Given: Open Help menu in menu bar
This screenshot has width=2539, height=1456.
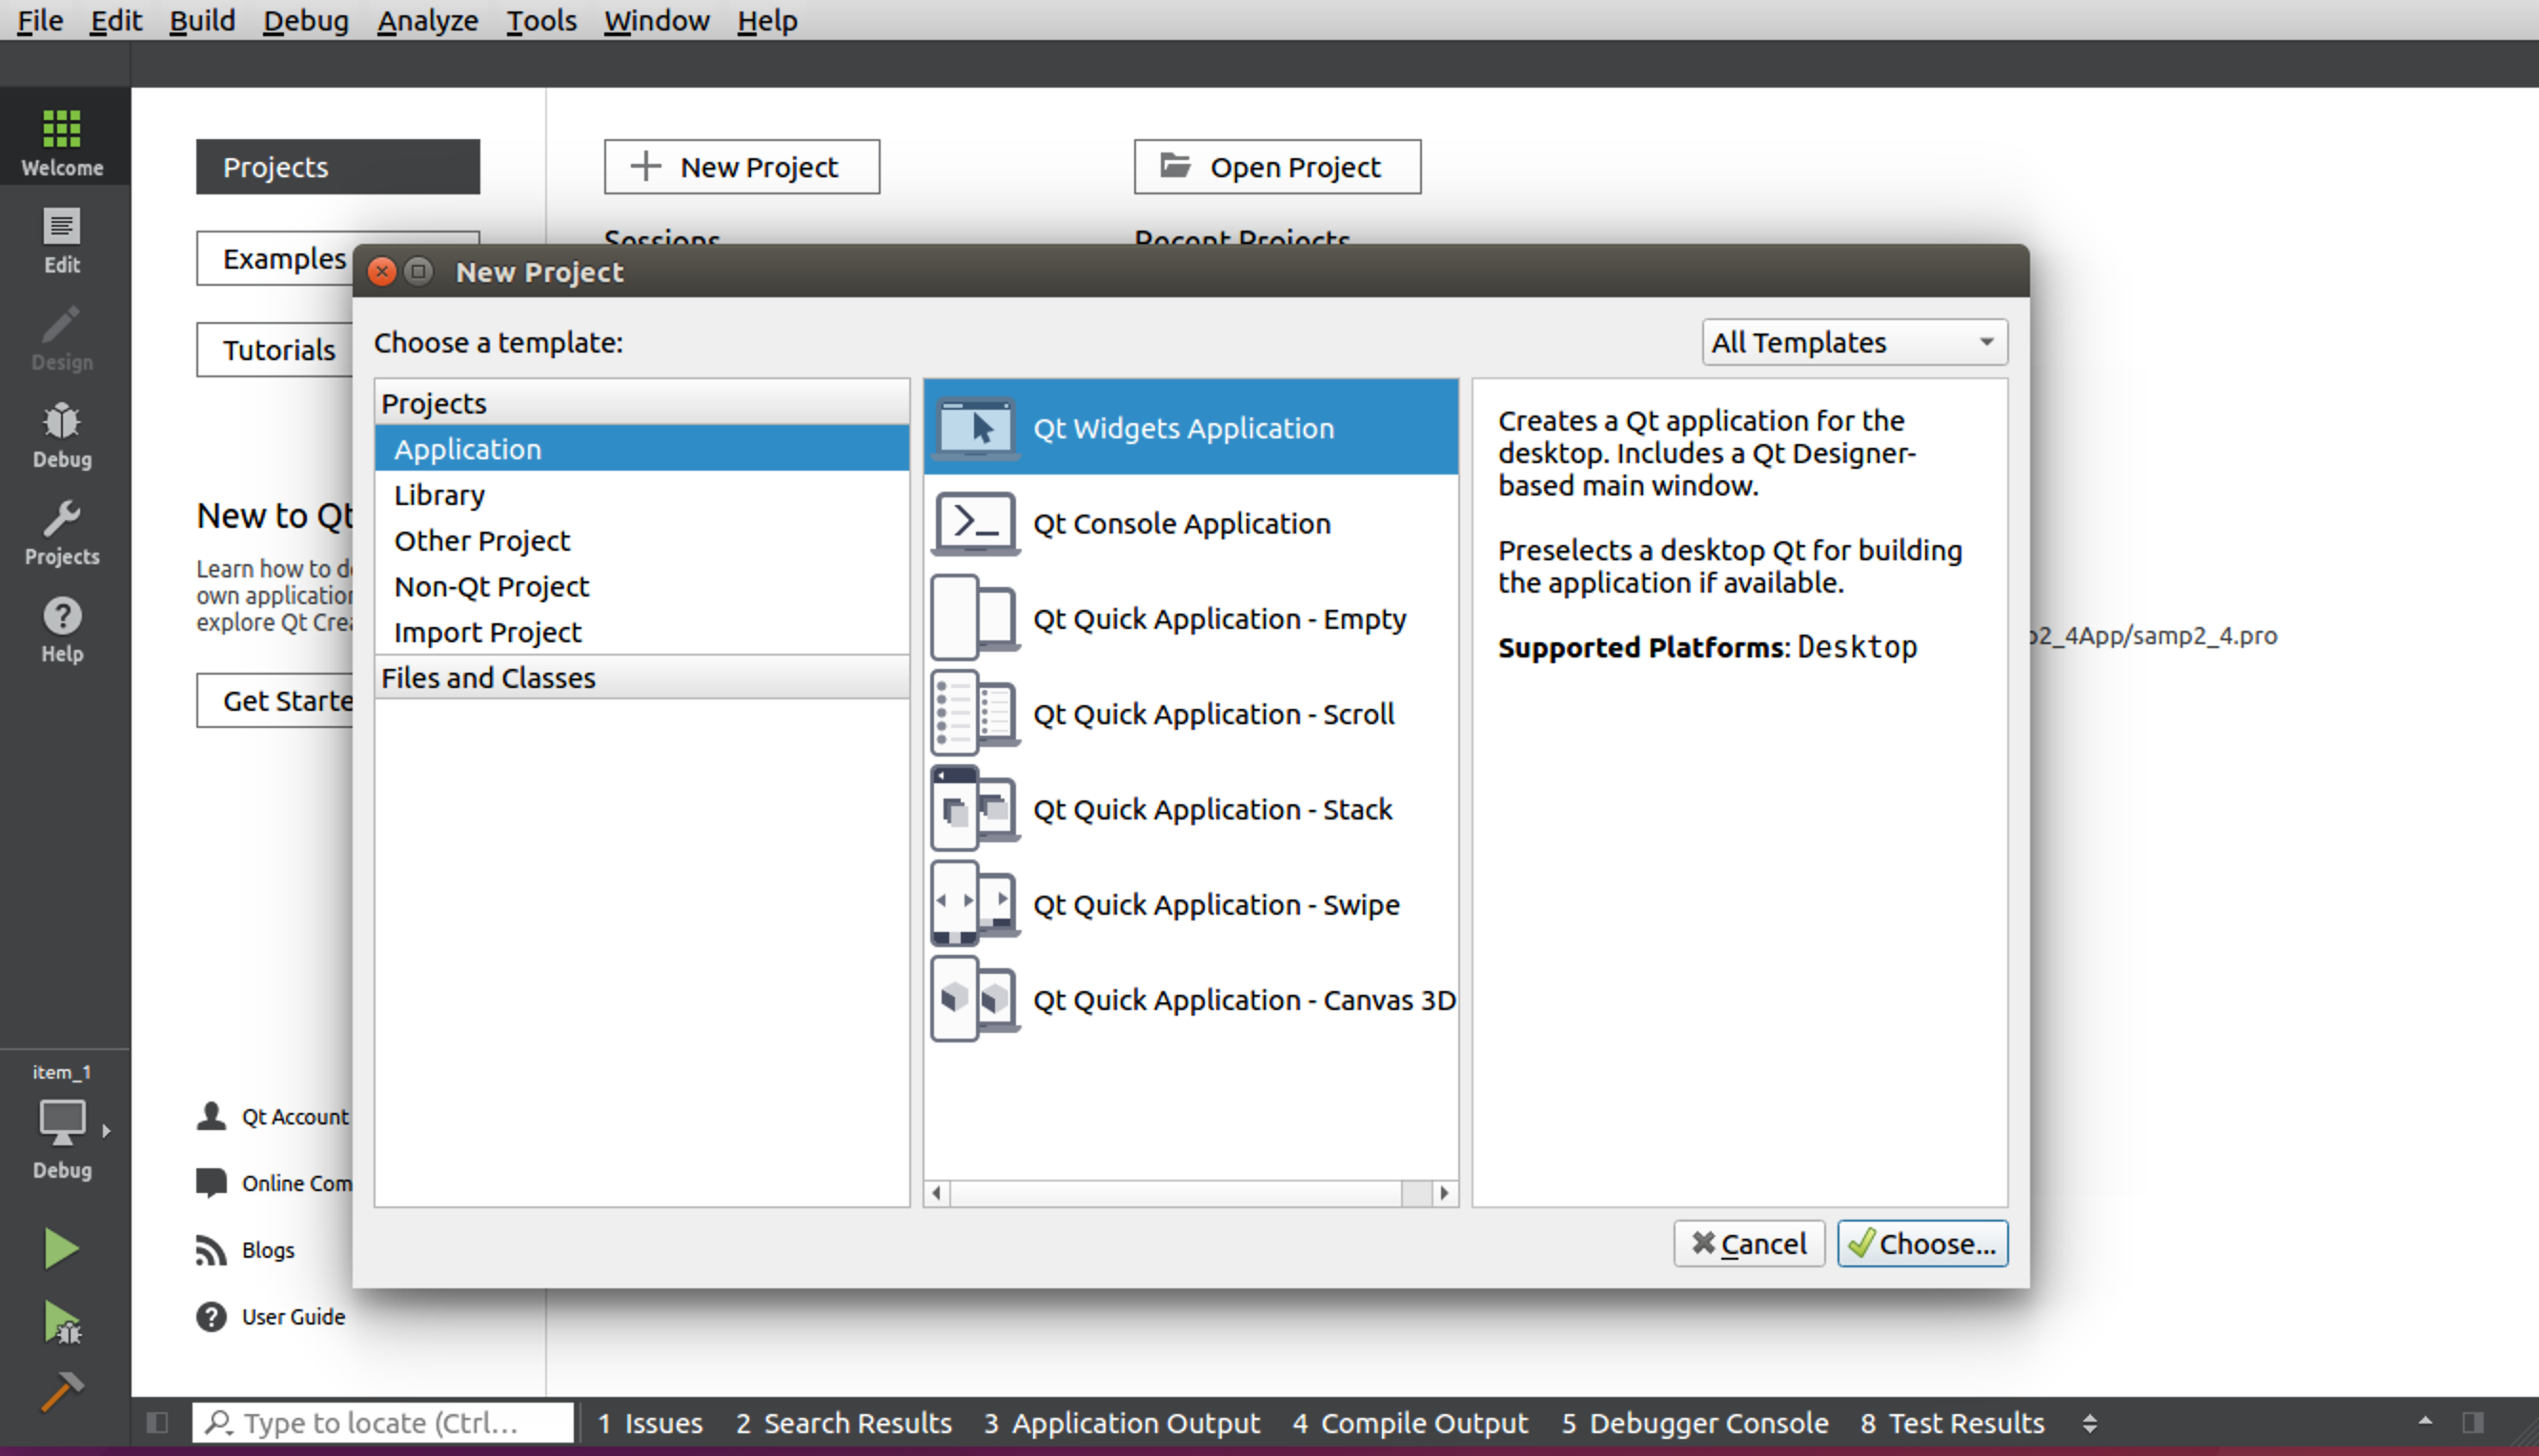Looking at the screenshot, I should (767, 20).
